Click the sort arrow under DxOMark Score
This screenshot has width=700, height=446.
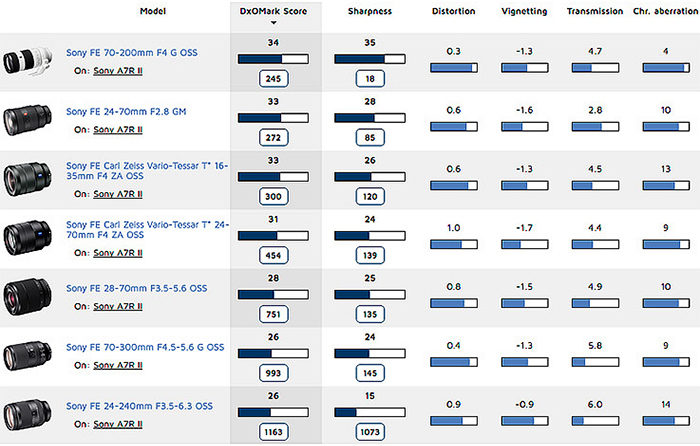(274, 23)
